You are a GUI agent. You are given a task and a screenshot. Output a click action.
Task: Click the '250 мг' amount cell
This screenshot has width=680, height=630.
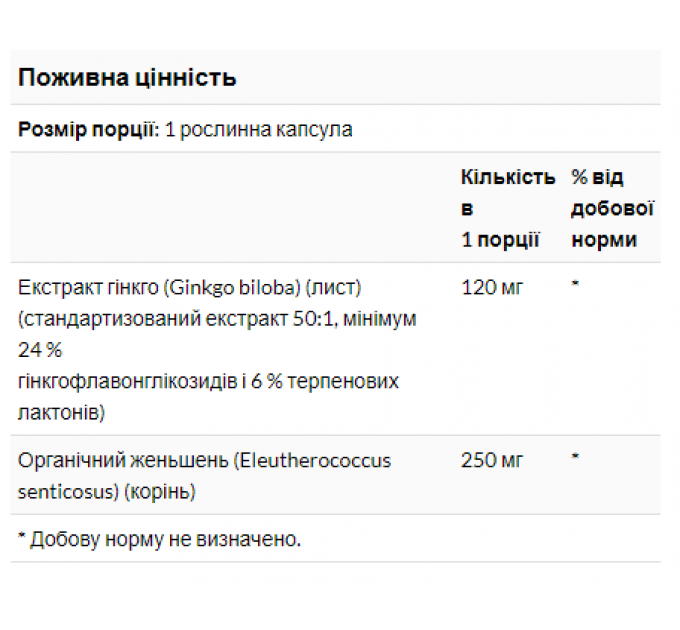tap(492, 460)
